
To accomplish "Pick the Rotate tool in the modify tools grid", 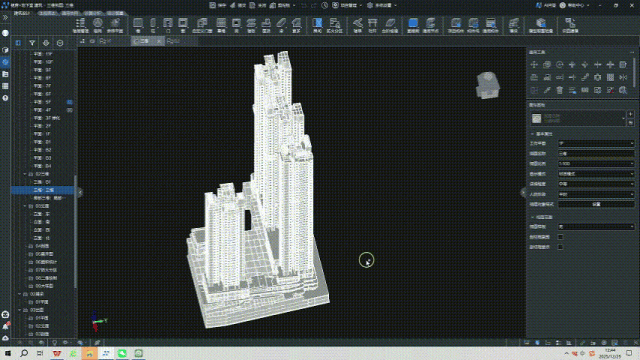I will point(559,64).
